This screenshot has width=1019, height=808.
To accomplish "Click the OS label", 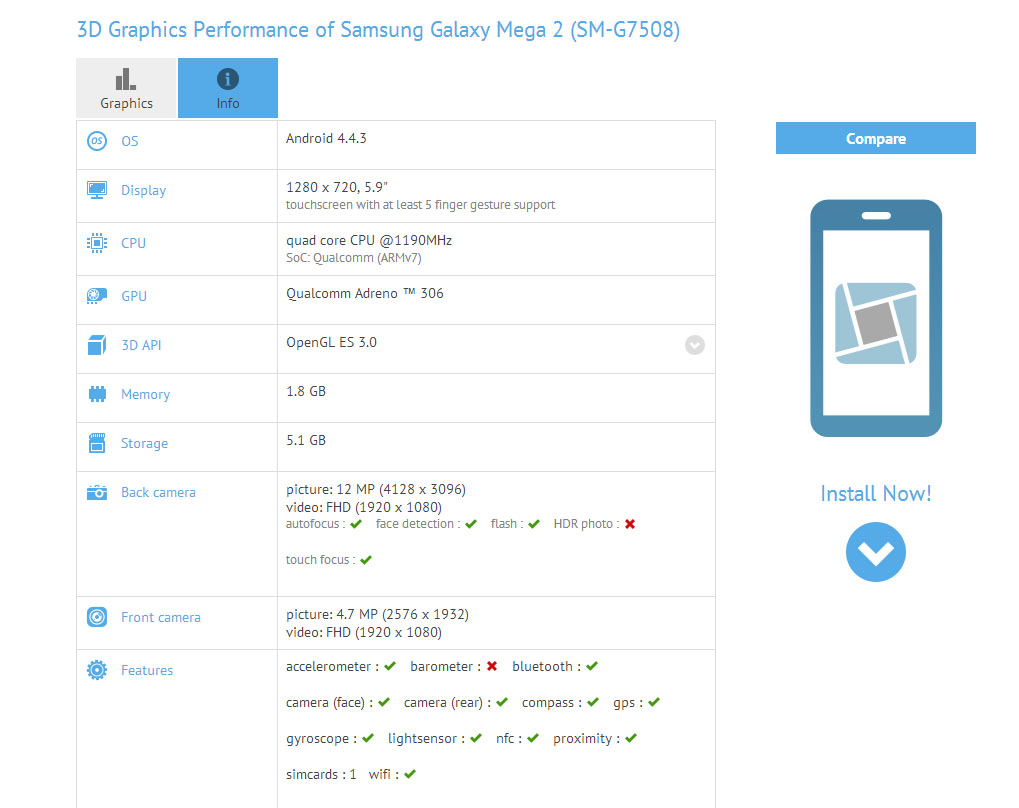I will click(129, 141).
